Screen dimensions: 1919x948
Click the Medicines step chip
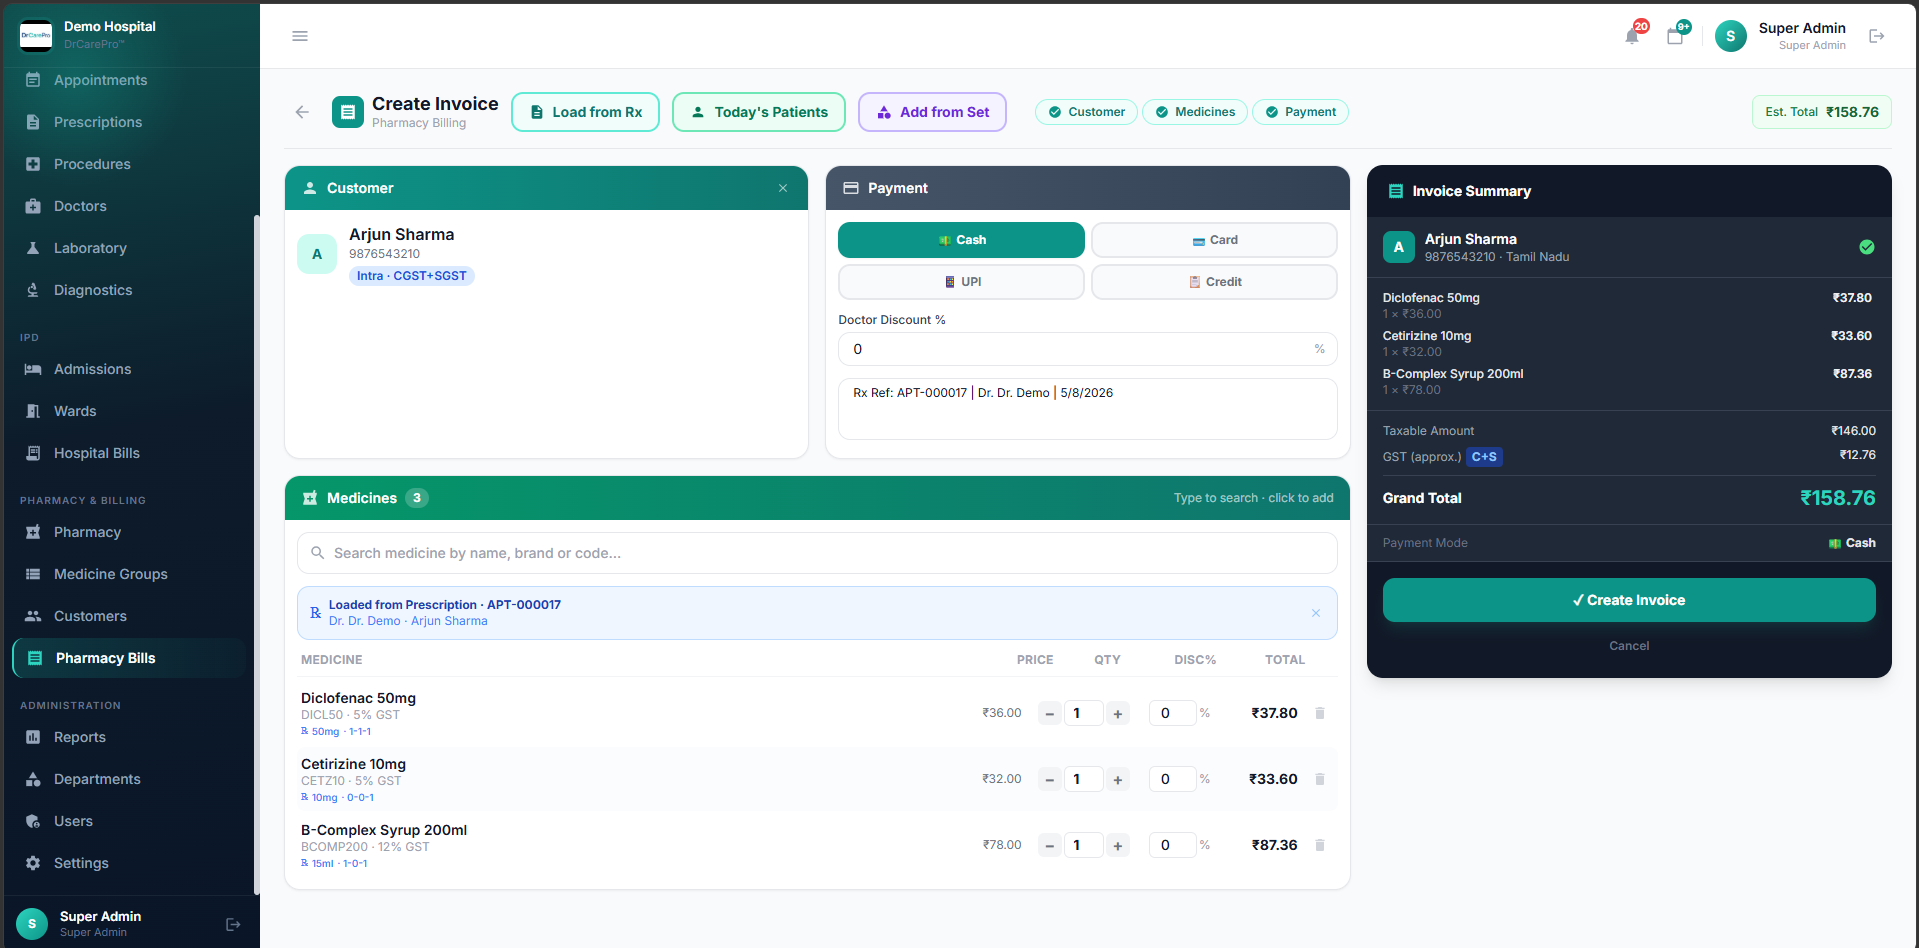tap(1195, 112)
